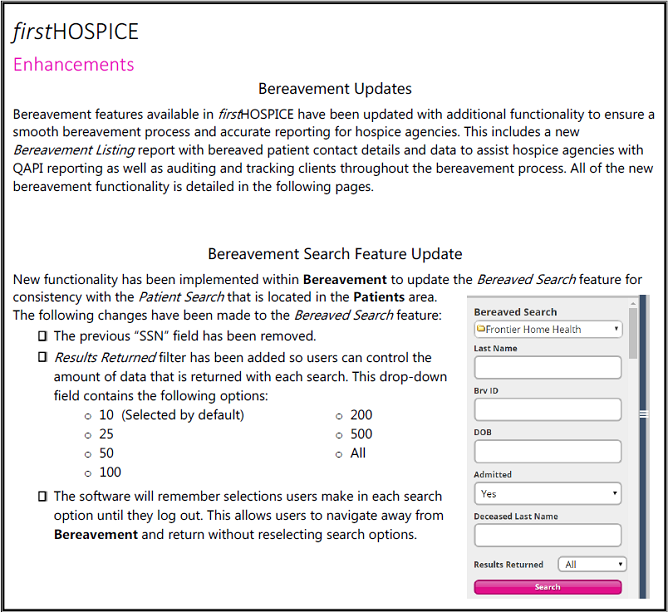Click the pink Enhancements heading
Viewport: 668px width, 612px height.
(73, 65)
